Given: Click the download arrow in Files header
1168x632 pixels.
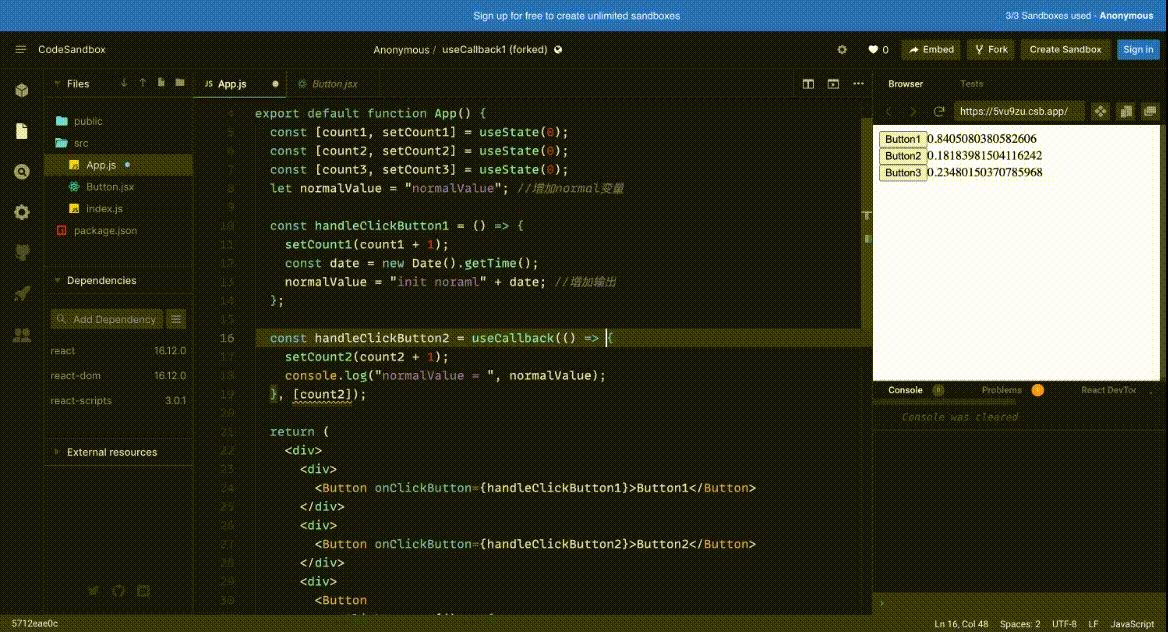Looking at the screenshot, I should click(x=124, y=83).
